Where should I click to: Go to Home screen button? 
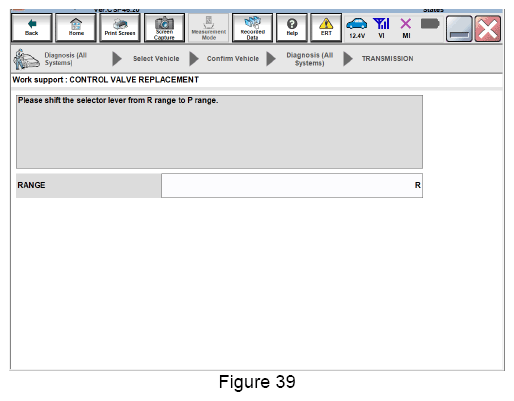pos(76,28)
